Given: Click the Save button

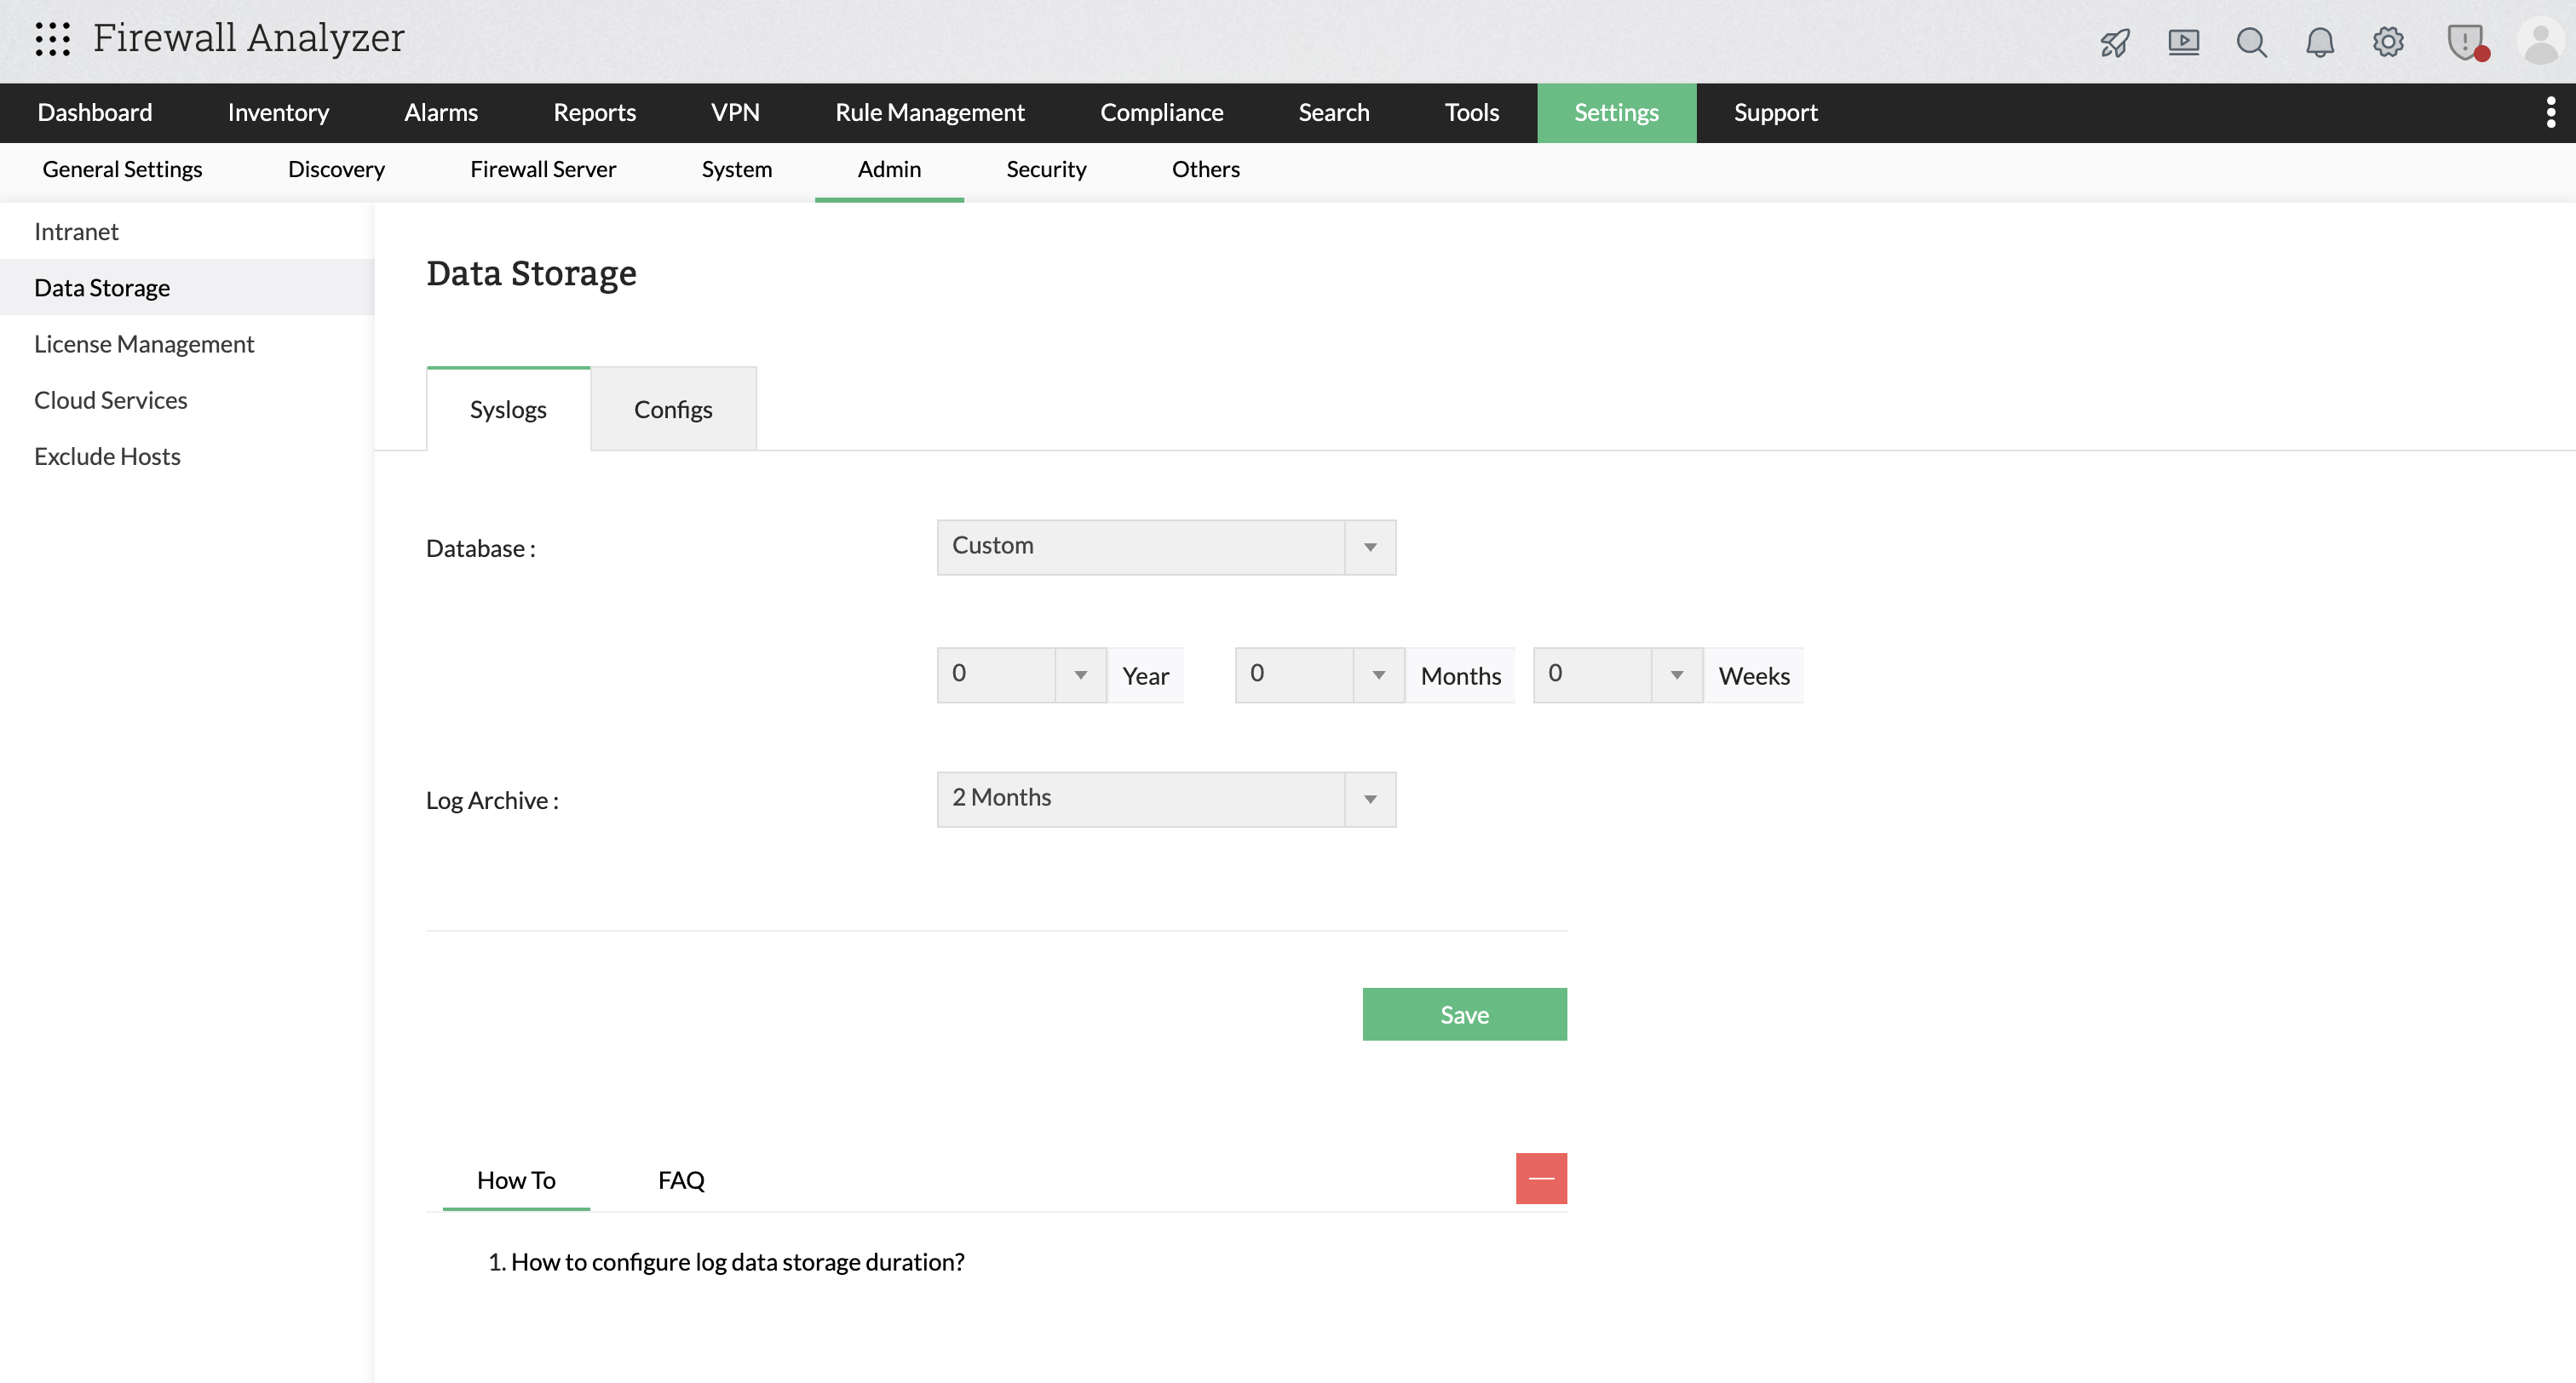Looking at the screenshot, I should point(1464,1014).
